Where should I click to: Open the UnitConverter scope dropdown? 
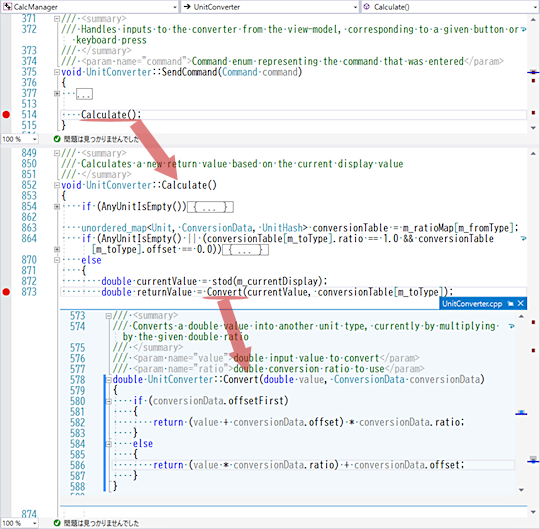pos(270,7)
